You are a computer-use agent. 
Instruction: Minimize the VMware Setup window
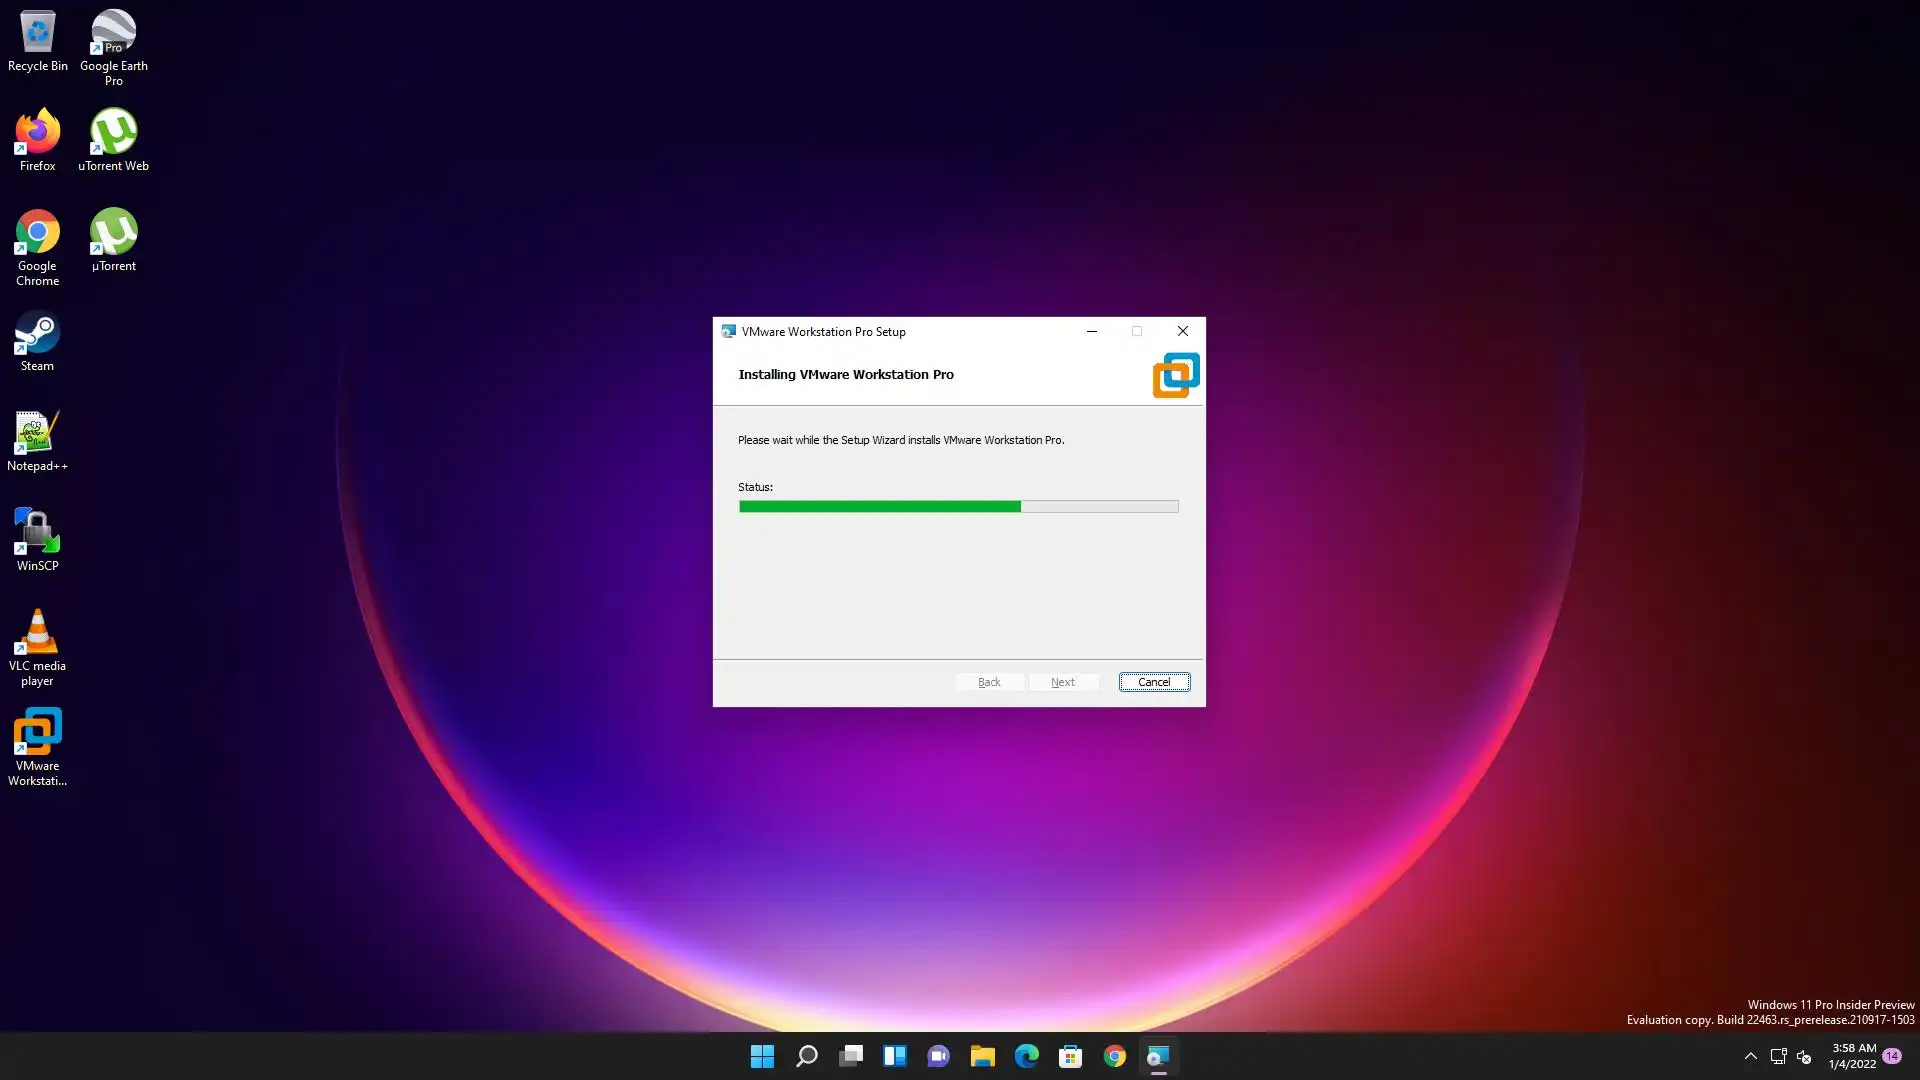pyautogui.click(x=1091, y=331)
